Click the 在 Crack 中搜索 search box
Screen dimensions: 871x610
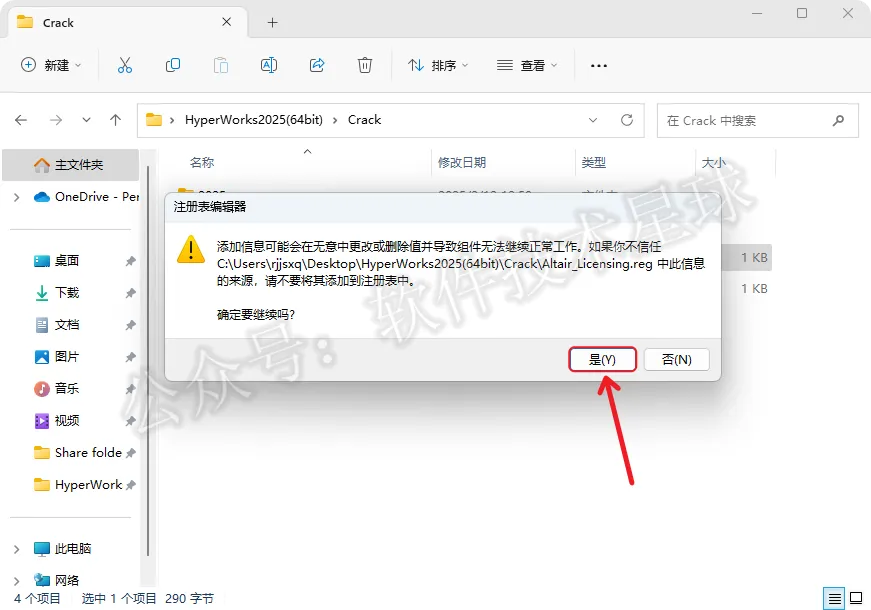pos(758,121)
